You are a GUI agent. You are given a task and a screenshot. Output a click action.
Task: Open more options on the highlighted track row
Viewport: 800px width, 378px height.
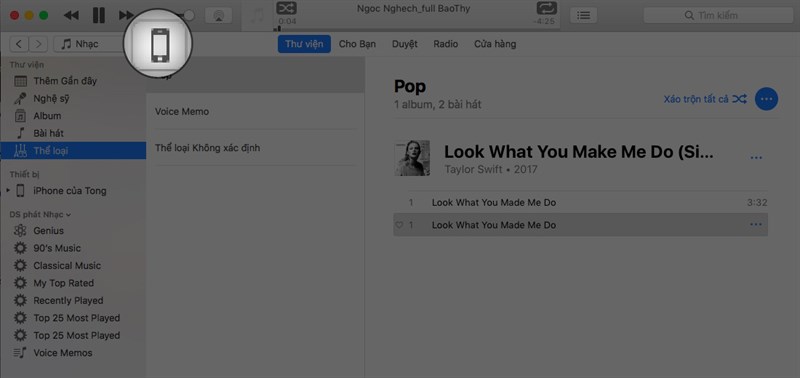tap(756, 225)
